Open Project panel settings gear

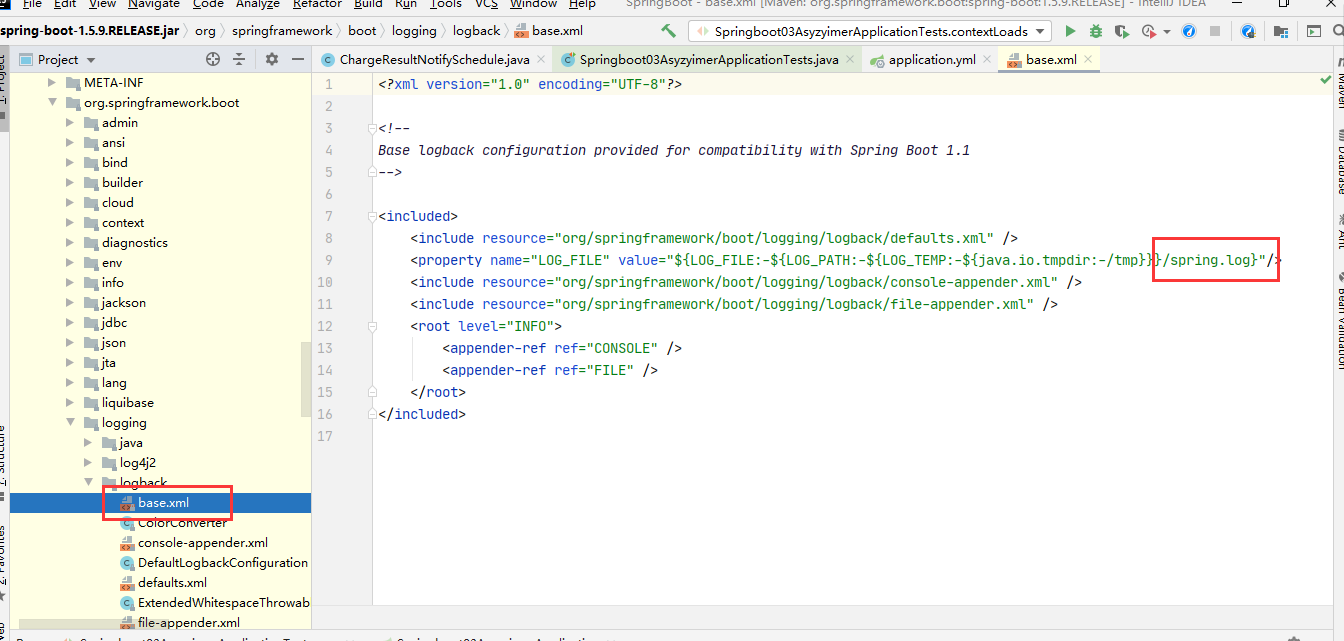(272, 60)
